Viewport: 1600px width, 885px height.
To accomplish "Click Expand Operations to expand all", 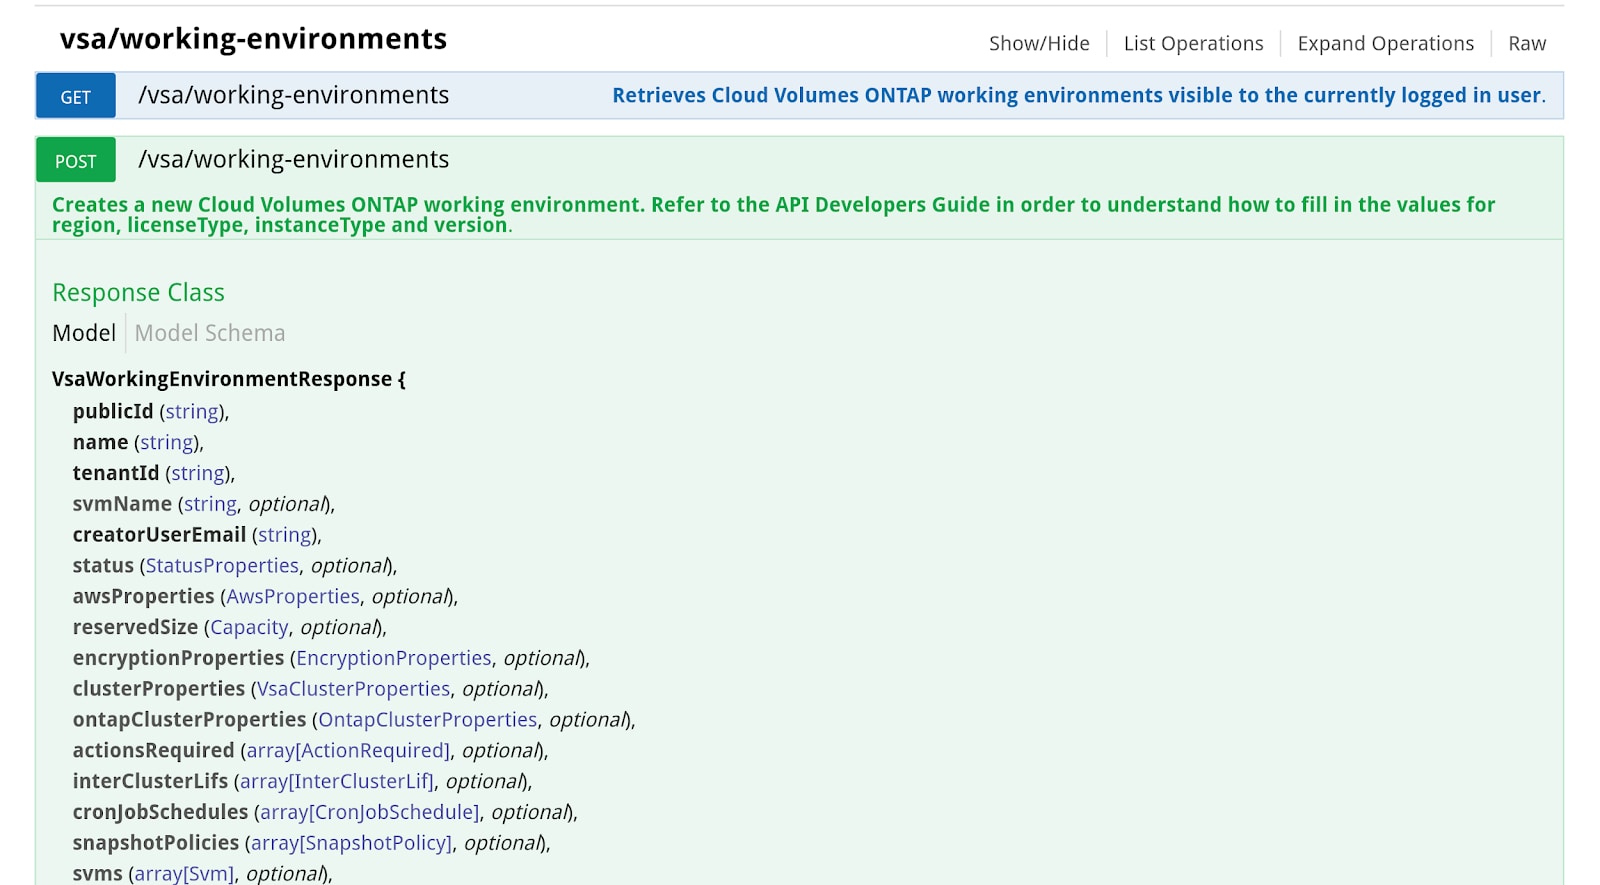I will 1384,43.
